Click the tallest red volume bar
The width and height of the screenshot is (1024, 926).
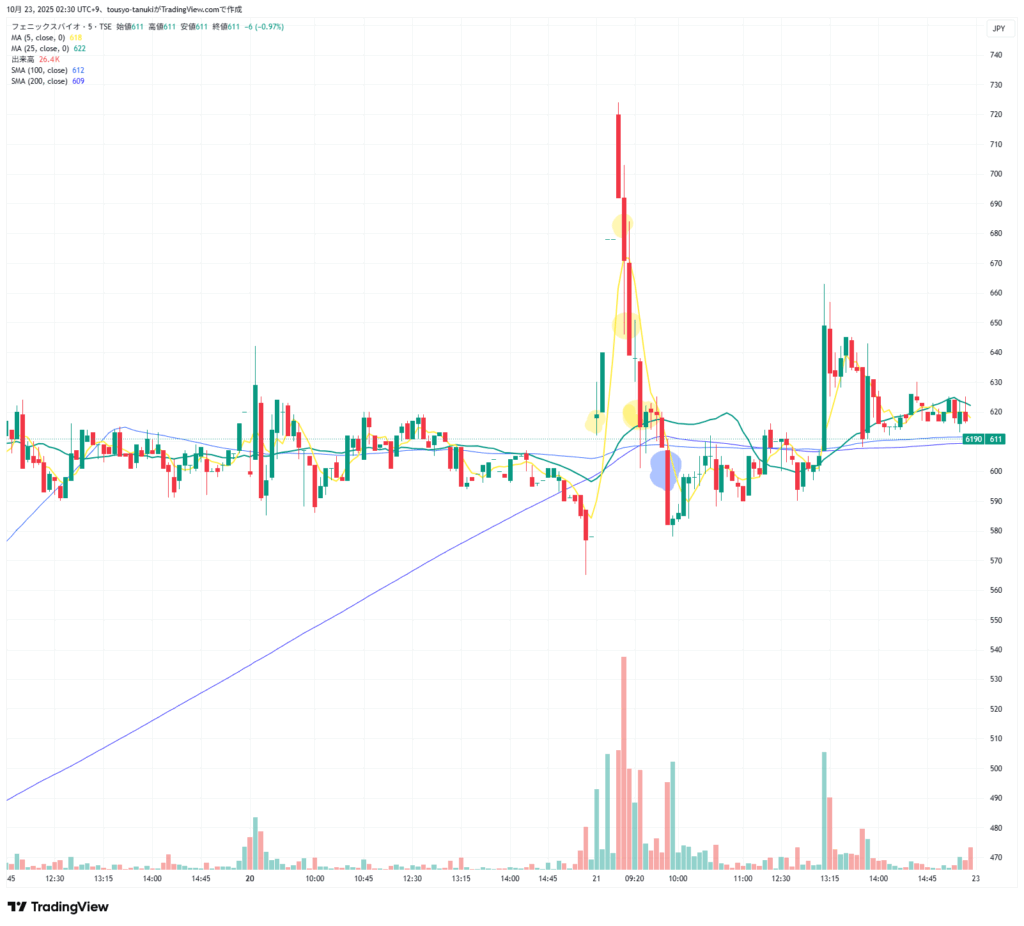(623, 762)
